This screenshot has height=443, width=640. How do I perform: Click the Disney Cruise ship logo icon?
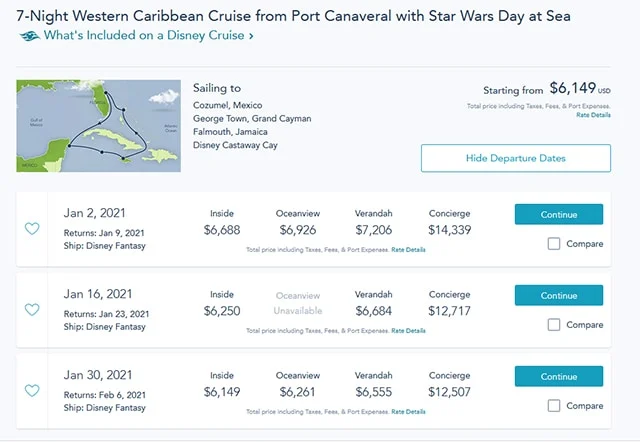(x=29, y=36)
